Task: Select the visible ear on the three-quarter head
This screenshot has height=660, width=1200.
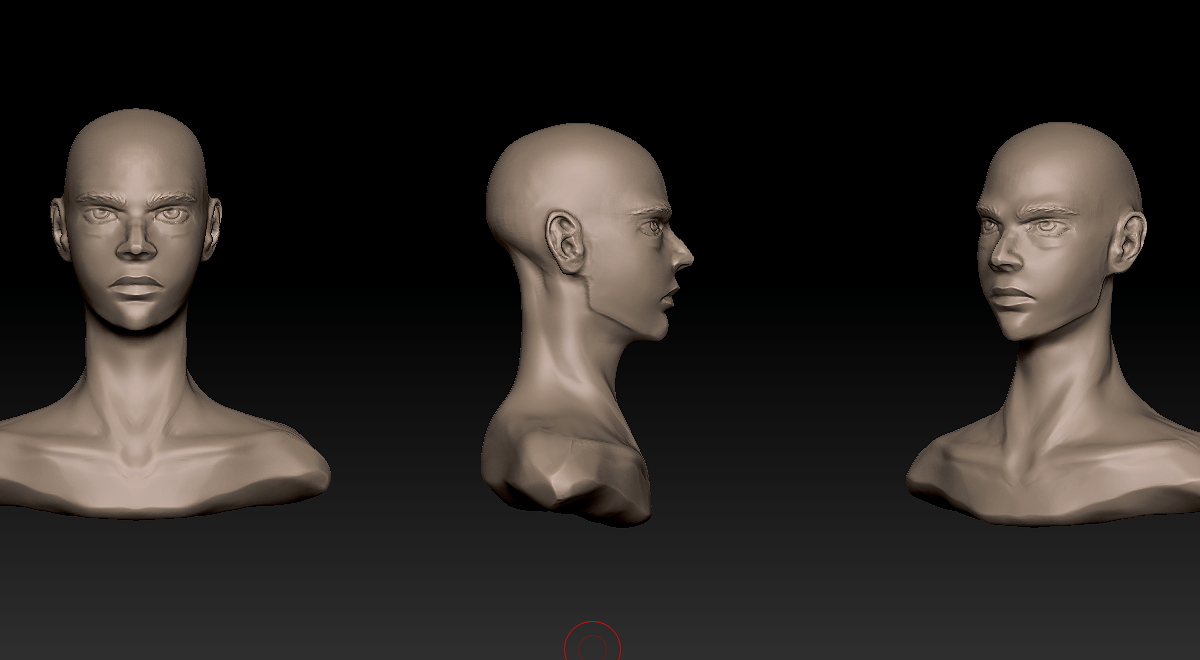Action: (x=1130, y=244)
